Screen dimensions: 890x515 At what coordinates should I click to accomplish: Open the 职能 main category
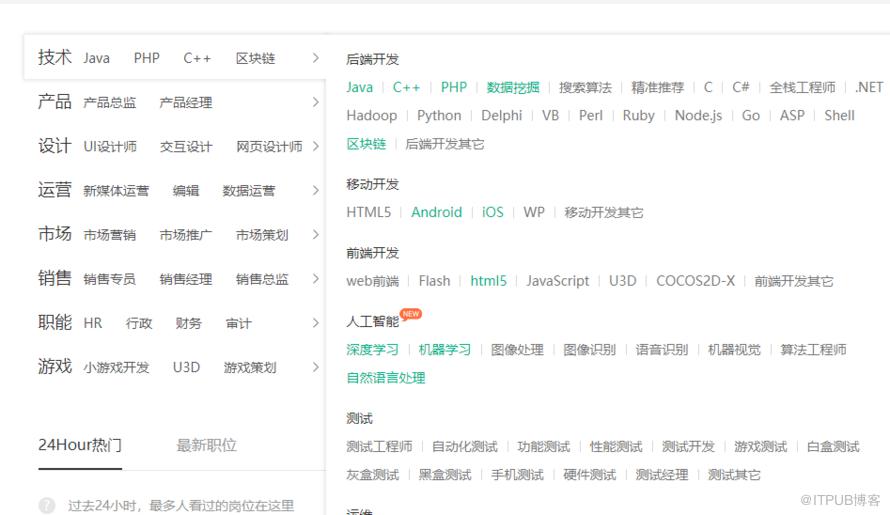click(x=54, y=323)
